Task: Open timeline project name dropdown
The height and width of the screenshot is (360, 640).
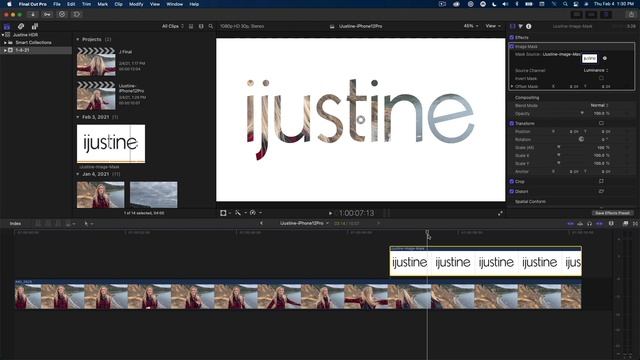Action: click(x=304, y=223)
